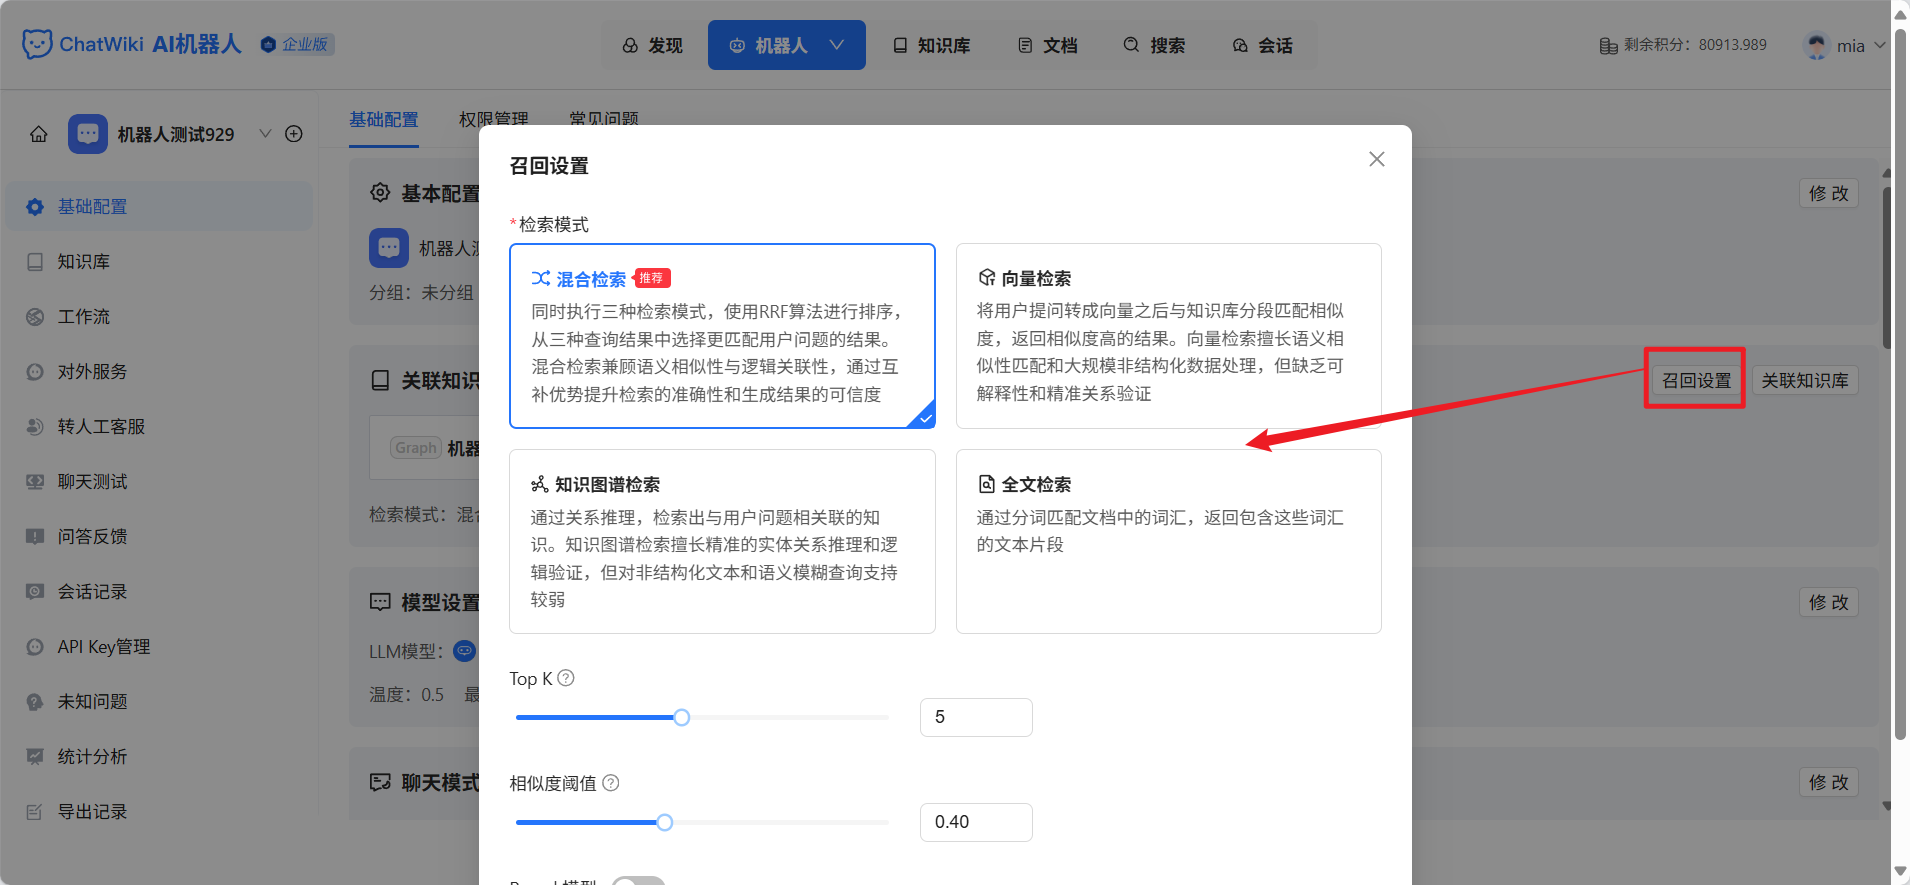Click the 召回设置 button behind the dialog

(1696, 380)
